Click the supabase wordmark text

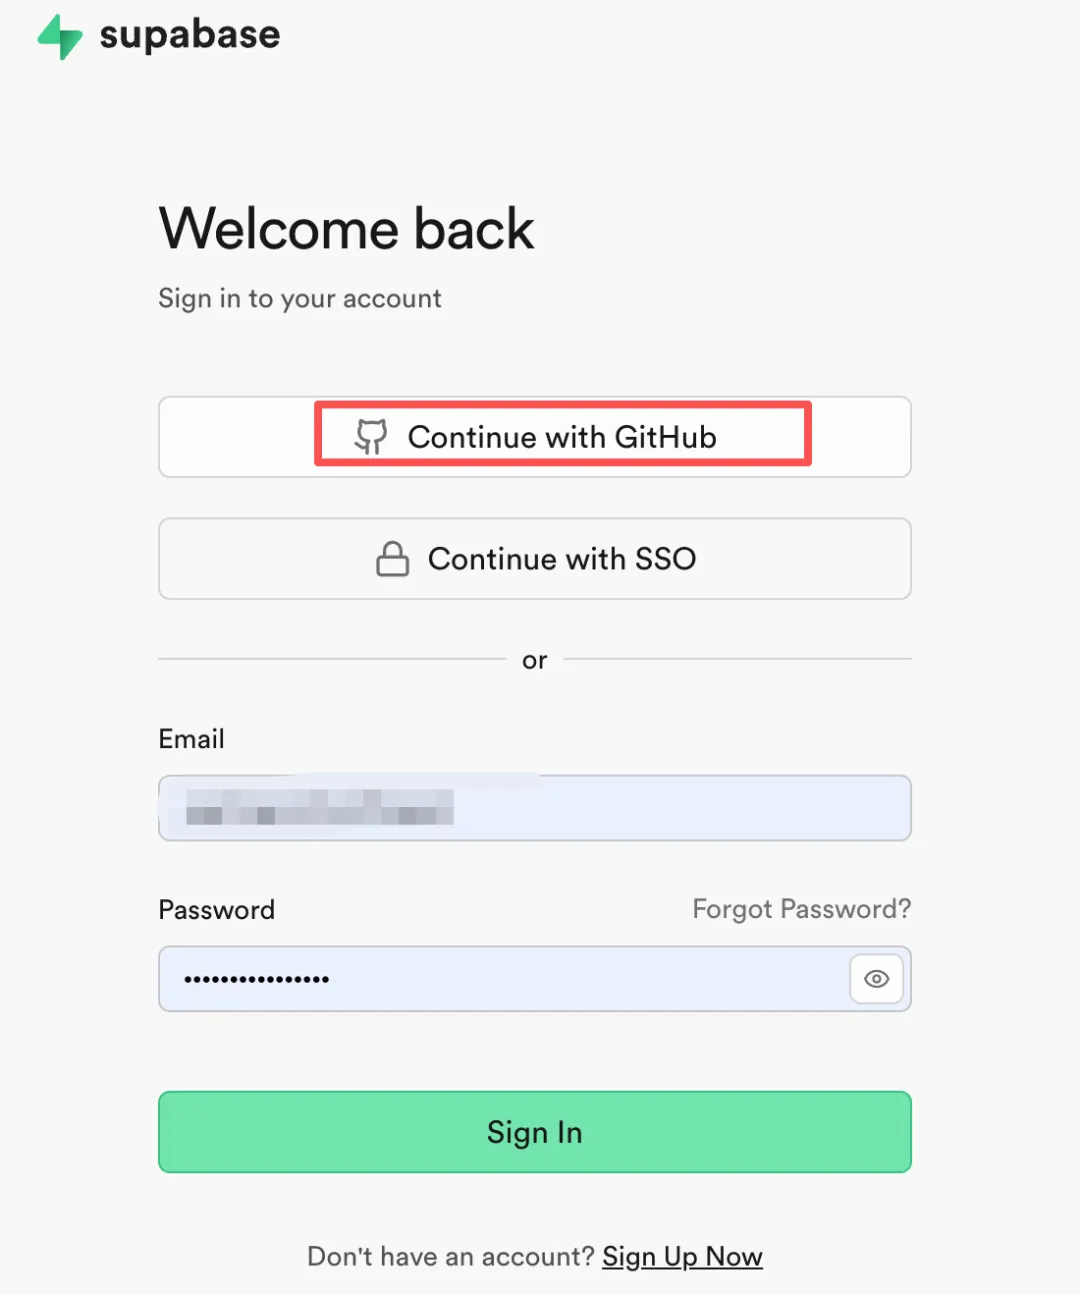click(x=190, y=35)
